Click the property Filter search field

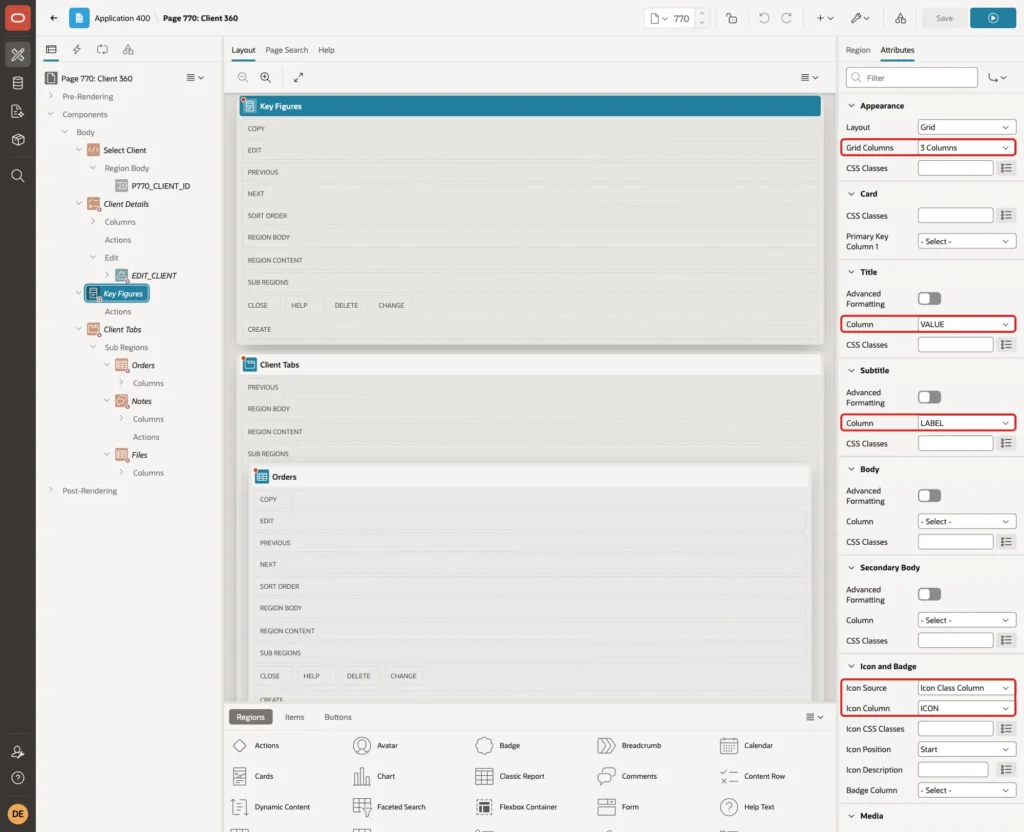pos(912,78)
